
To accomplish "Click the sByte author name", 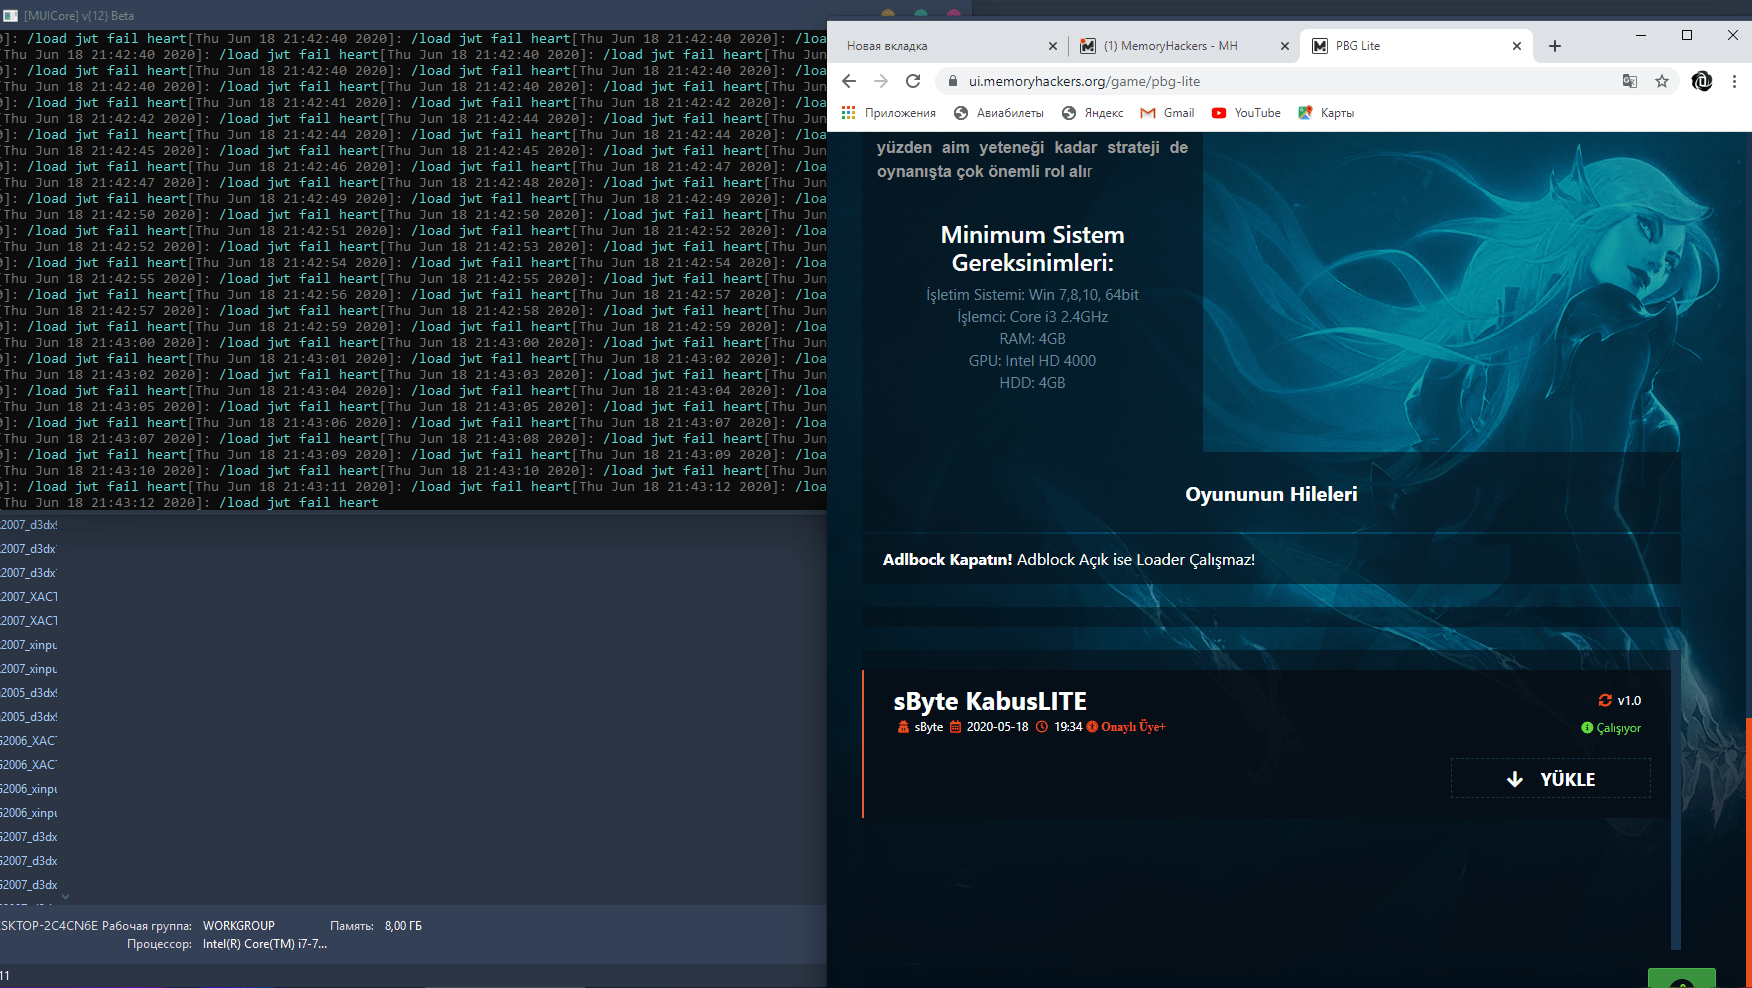I will point(929,727).
